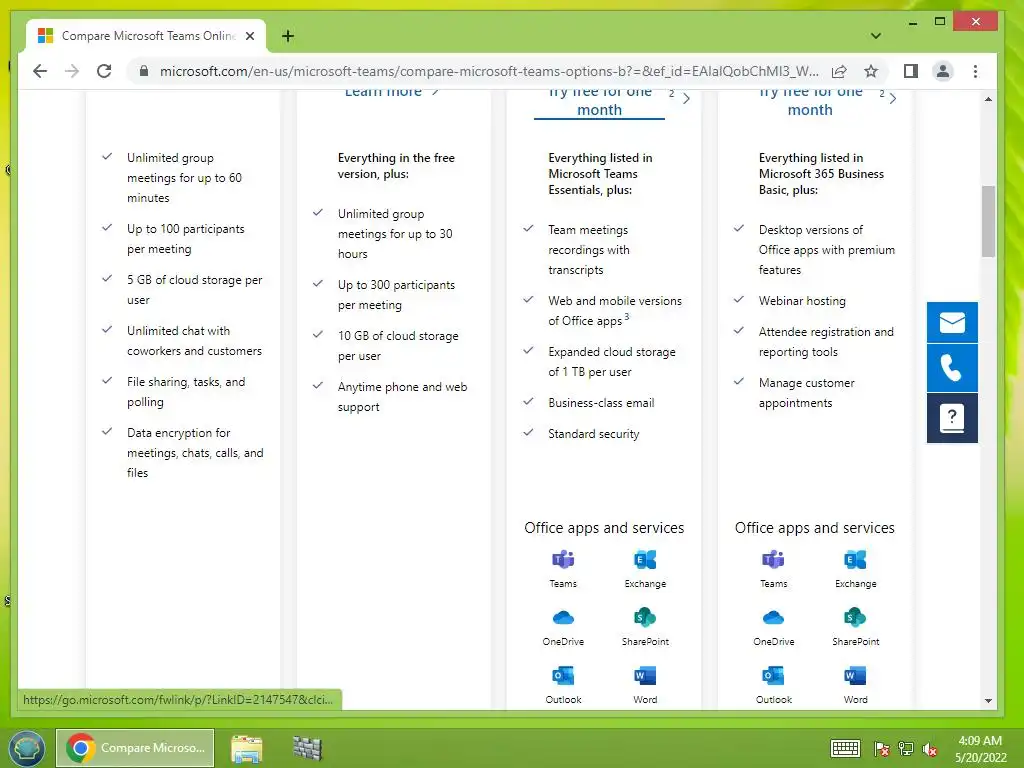Viewport: 1024px width, 768px height.
Task: Open the firewall brick wall taskbar icon
Action: (307, 748)
